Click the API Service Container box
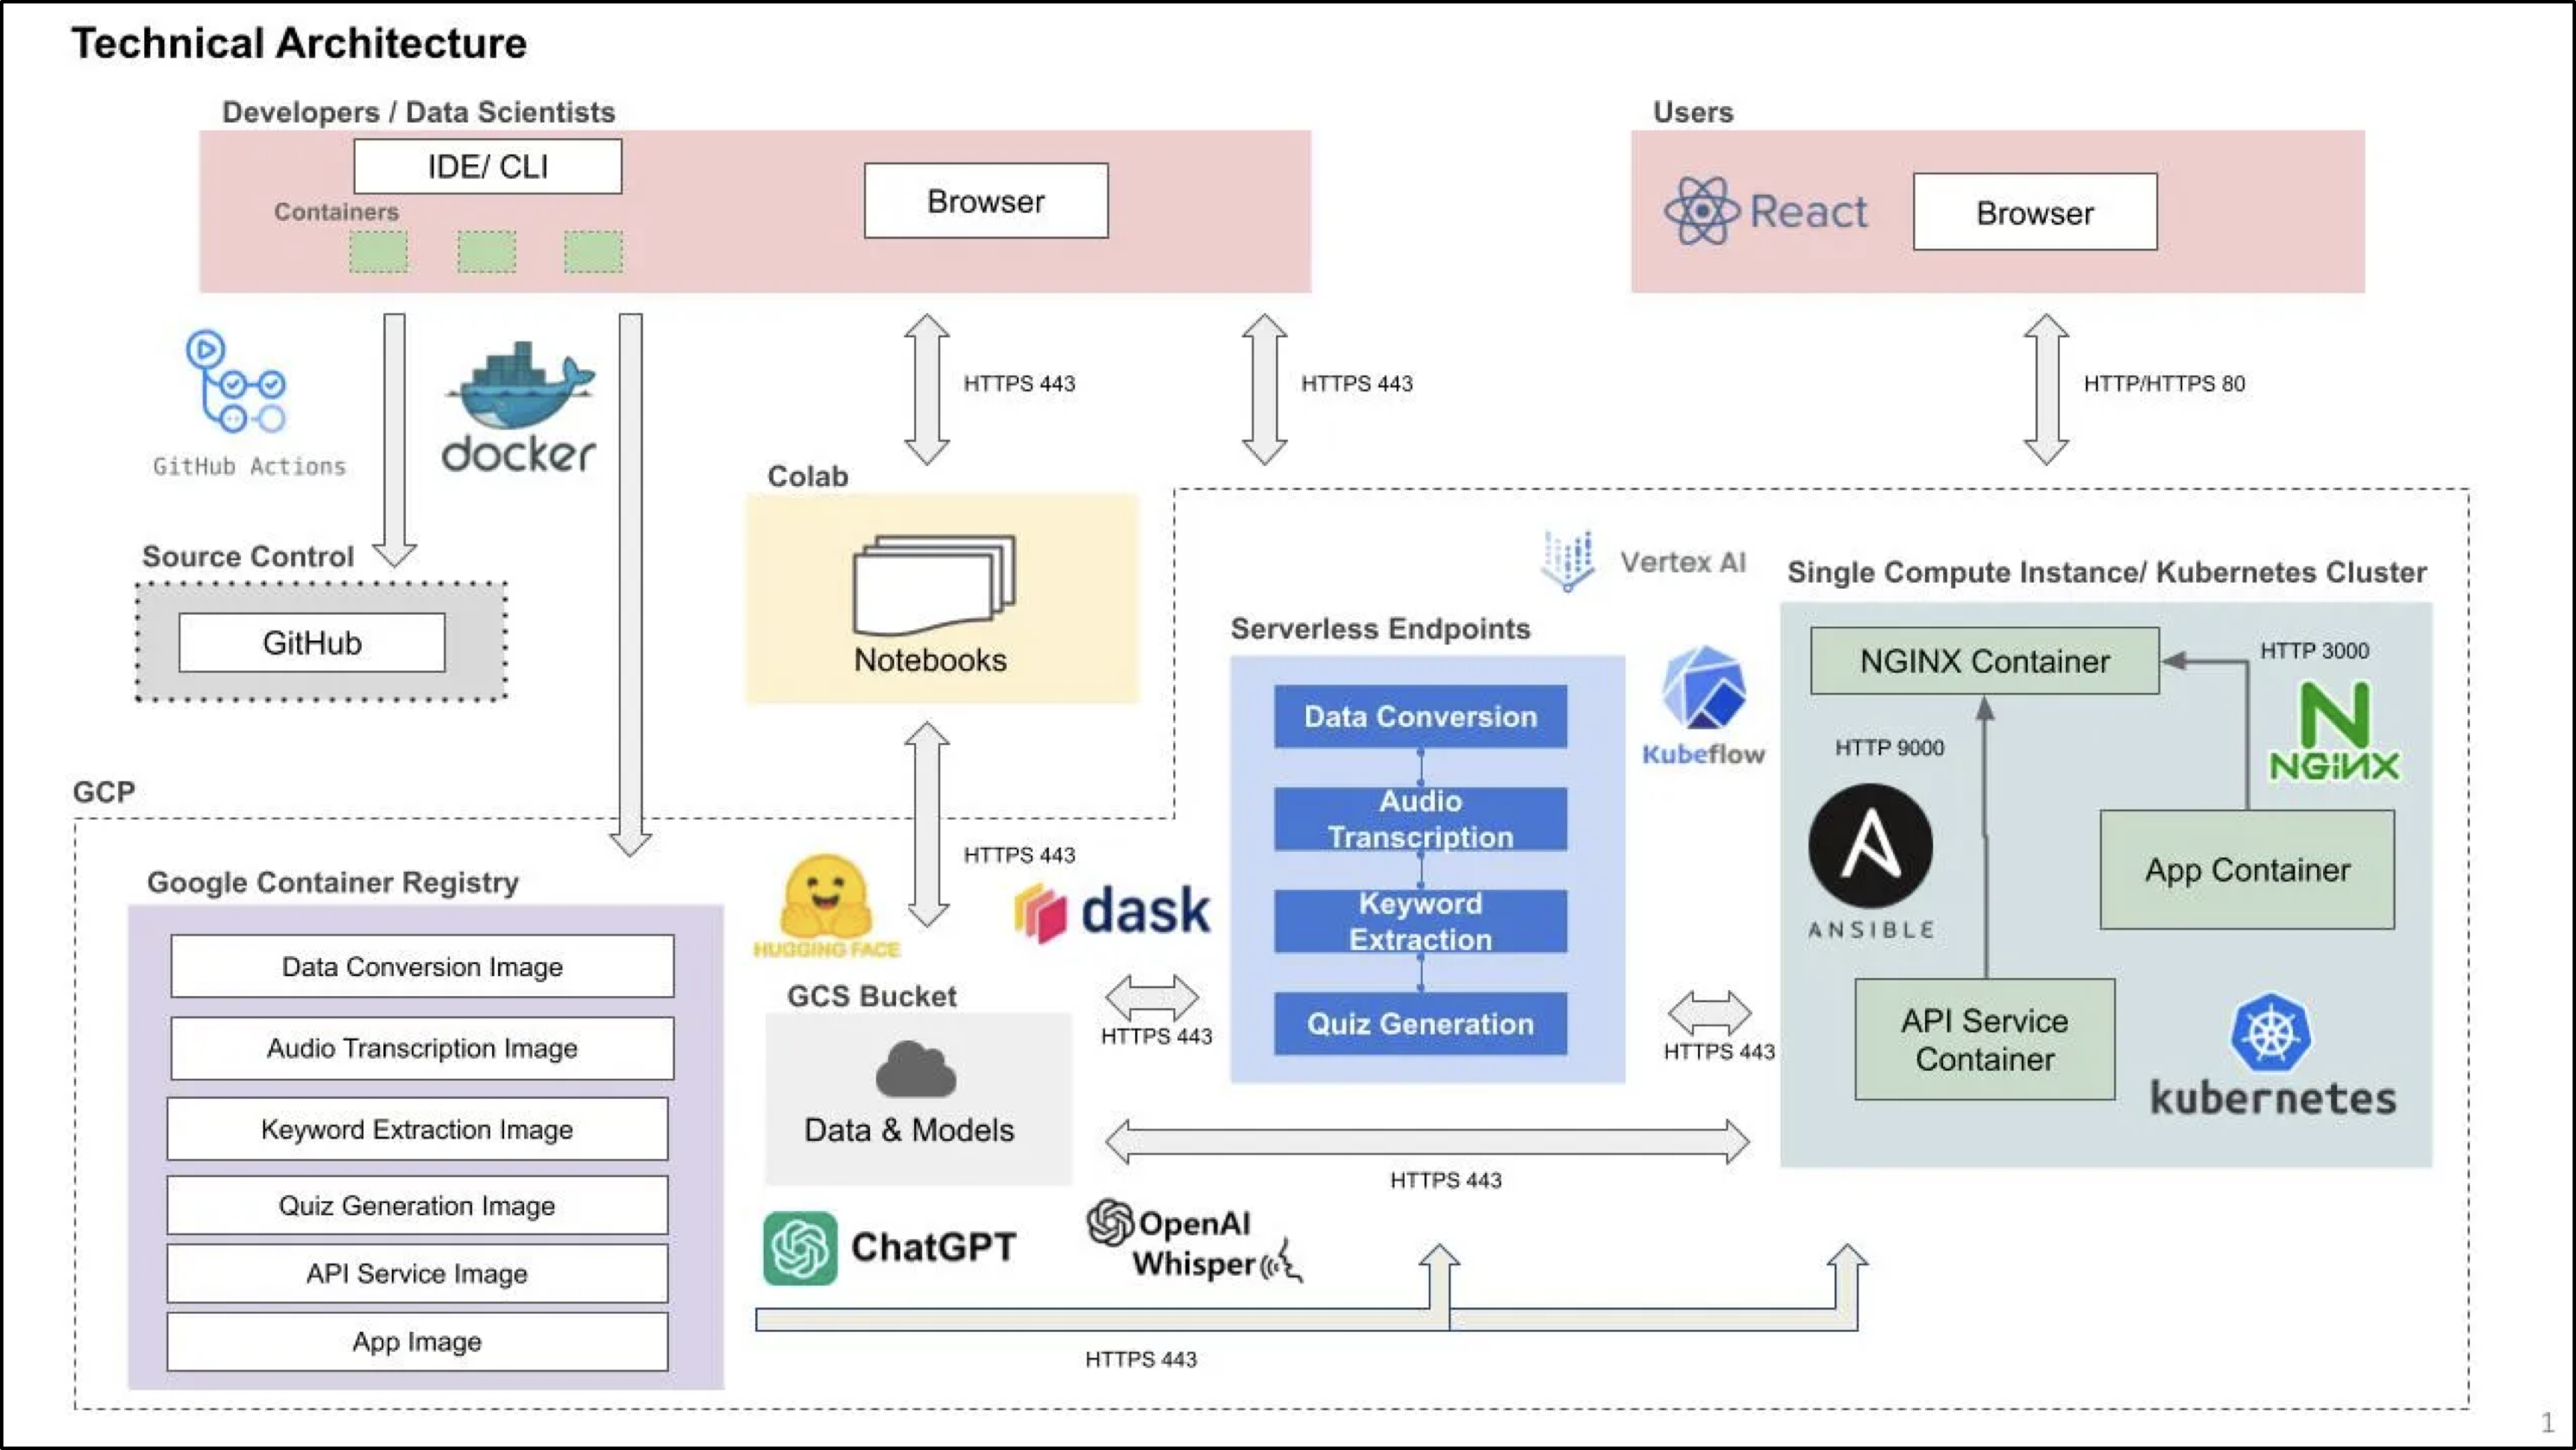2576x1450 pixels. [x=1984, y=1040]
